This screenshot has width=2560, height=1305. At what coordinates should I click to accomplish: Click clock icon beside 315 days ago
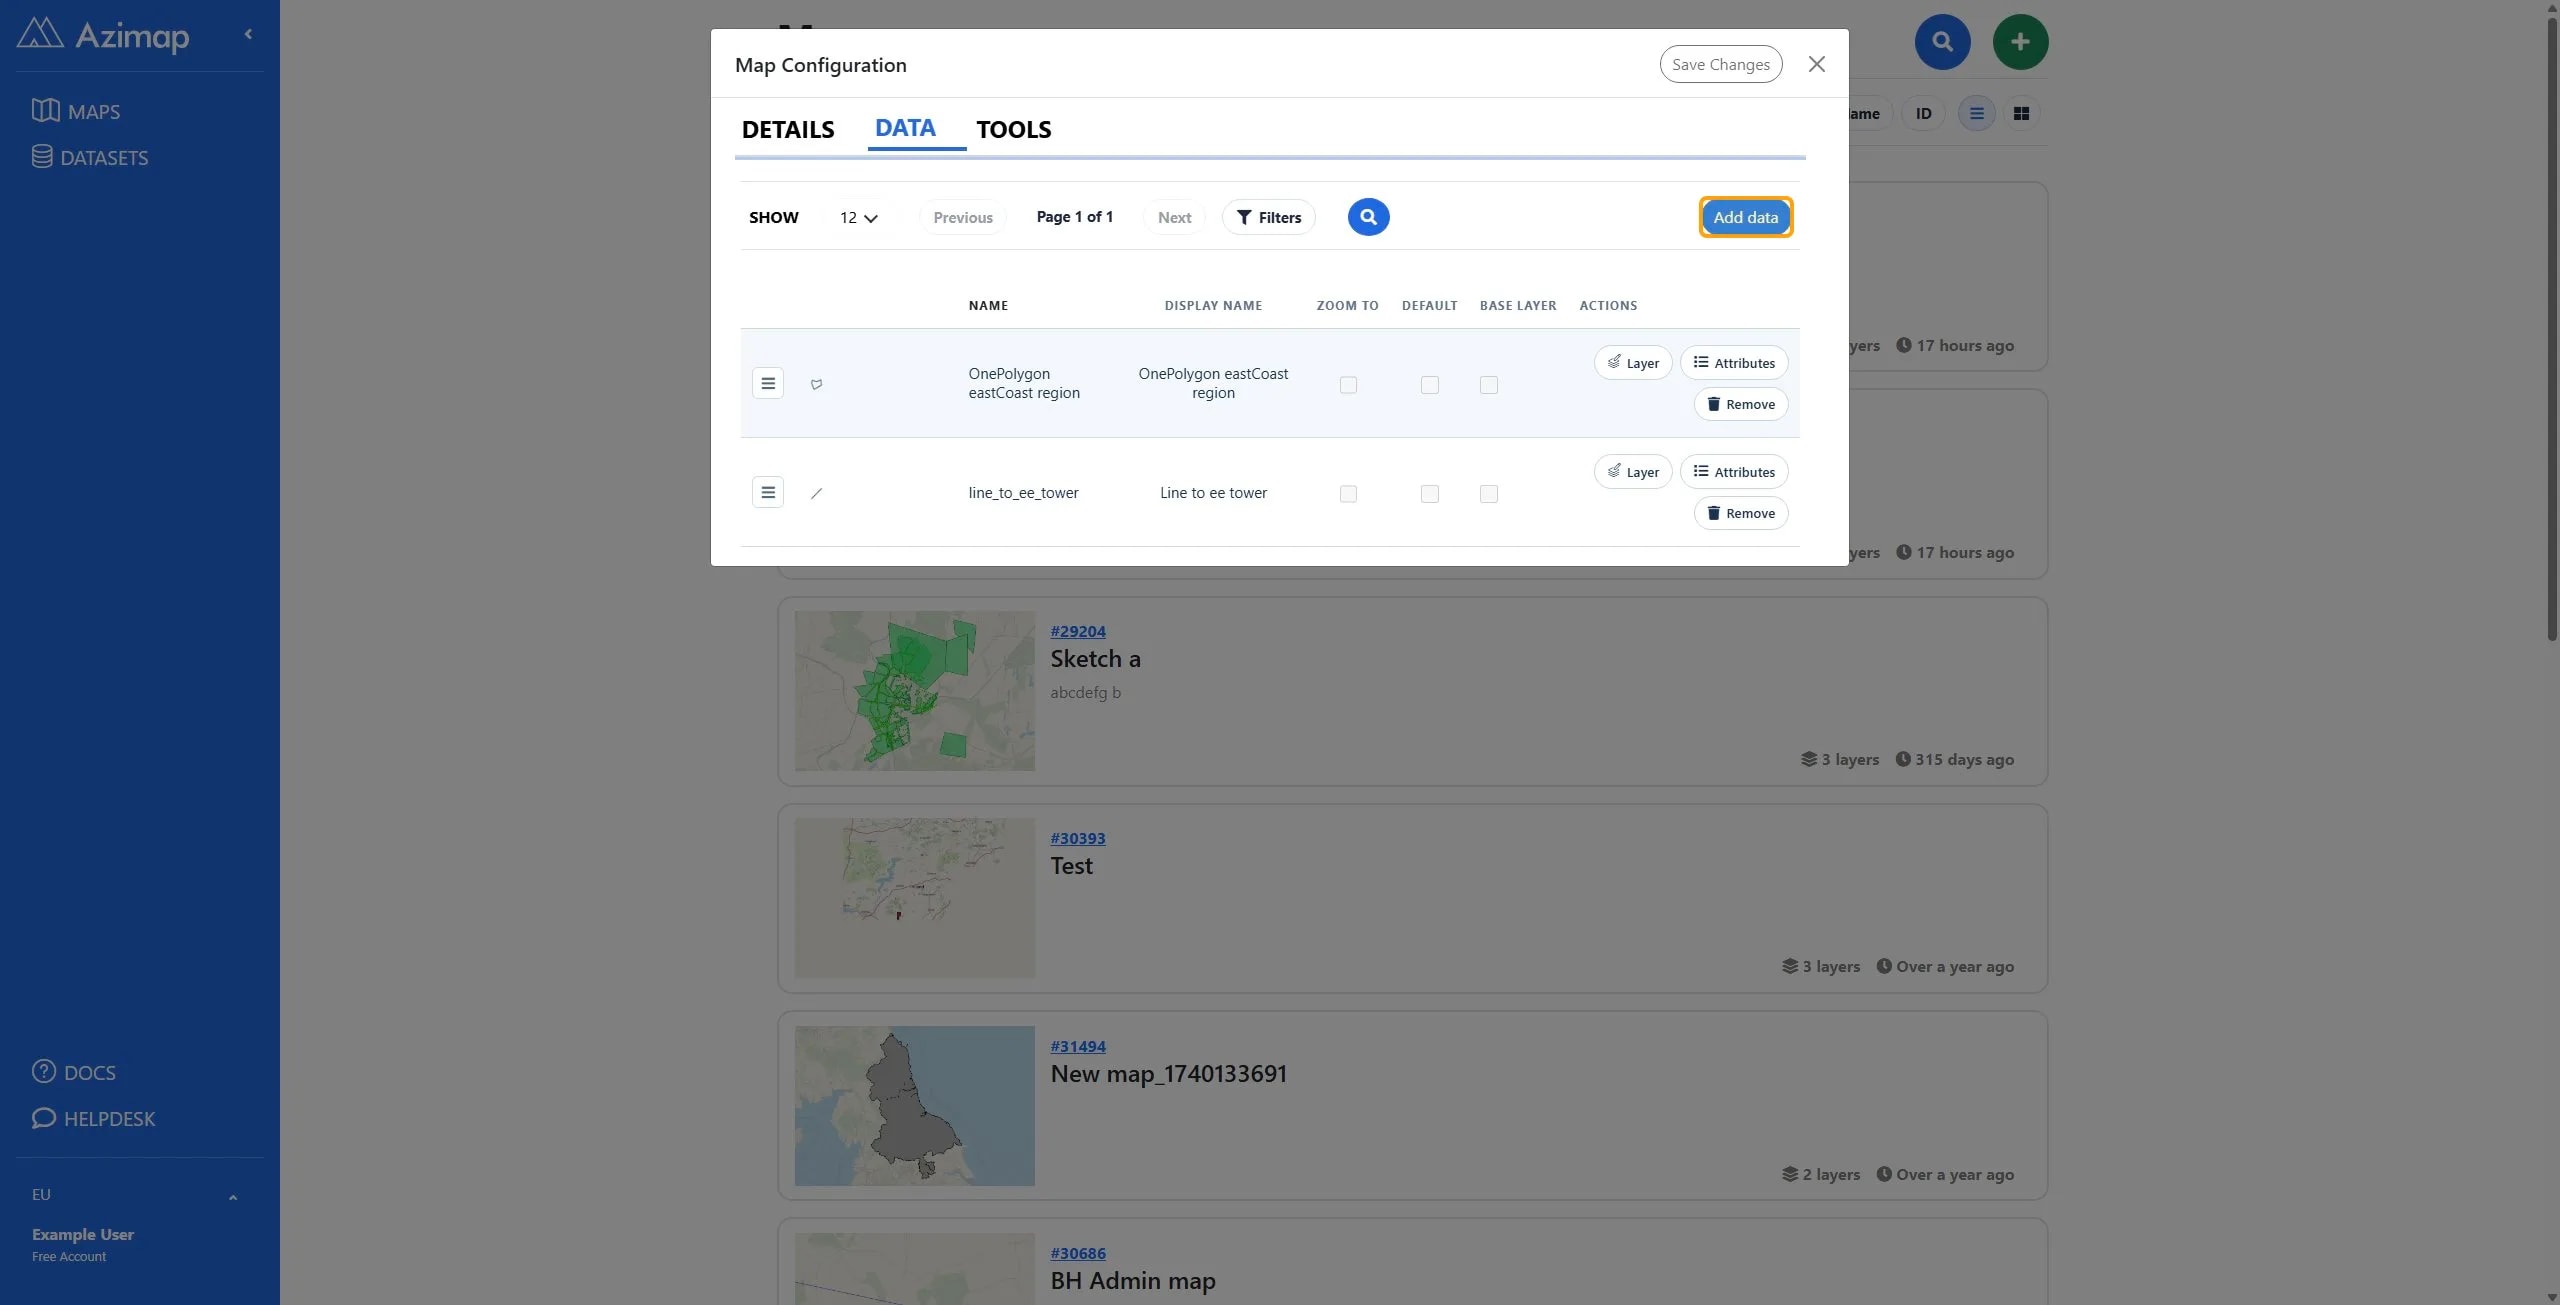(1903, 760)
